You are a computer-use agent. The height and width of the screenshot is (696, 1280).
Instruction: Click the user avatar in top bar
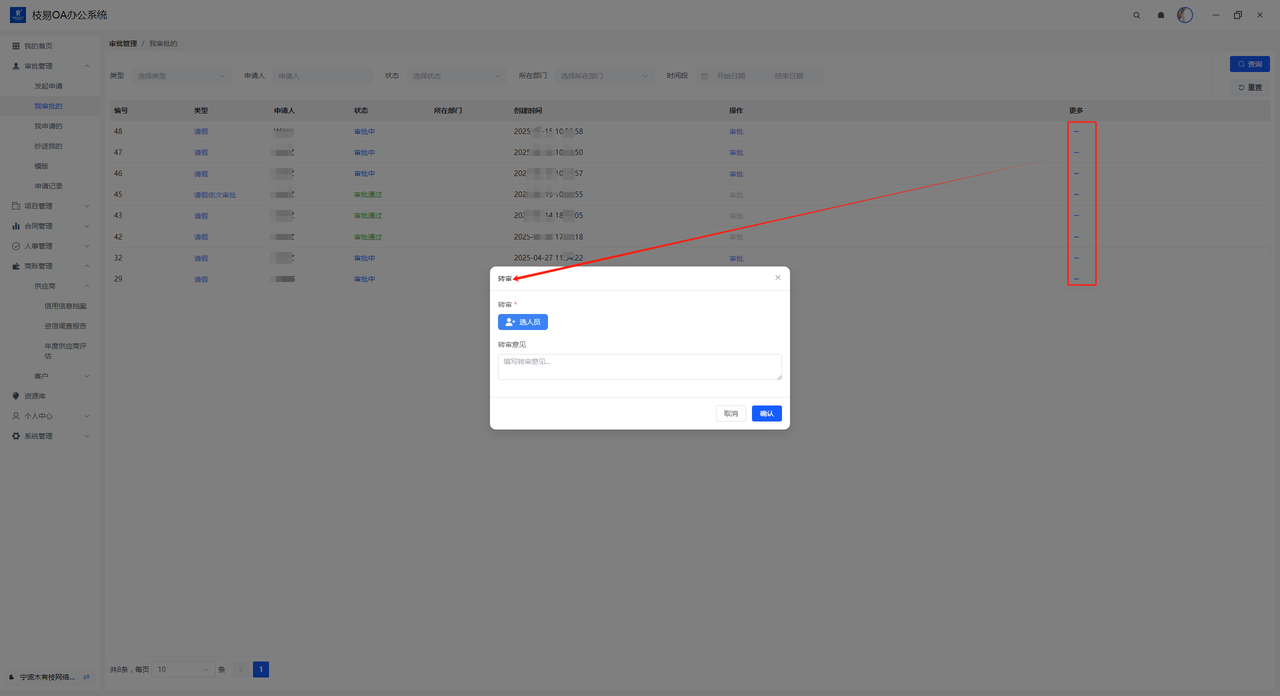click(x=1185, y=15)
